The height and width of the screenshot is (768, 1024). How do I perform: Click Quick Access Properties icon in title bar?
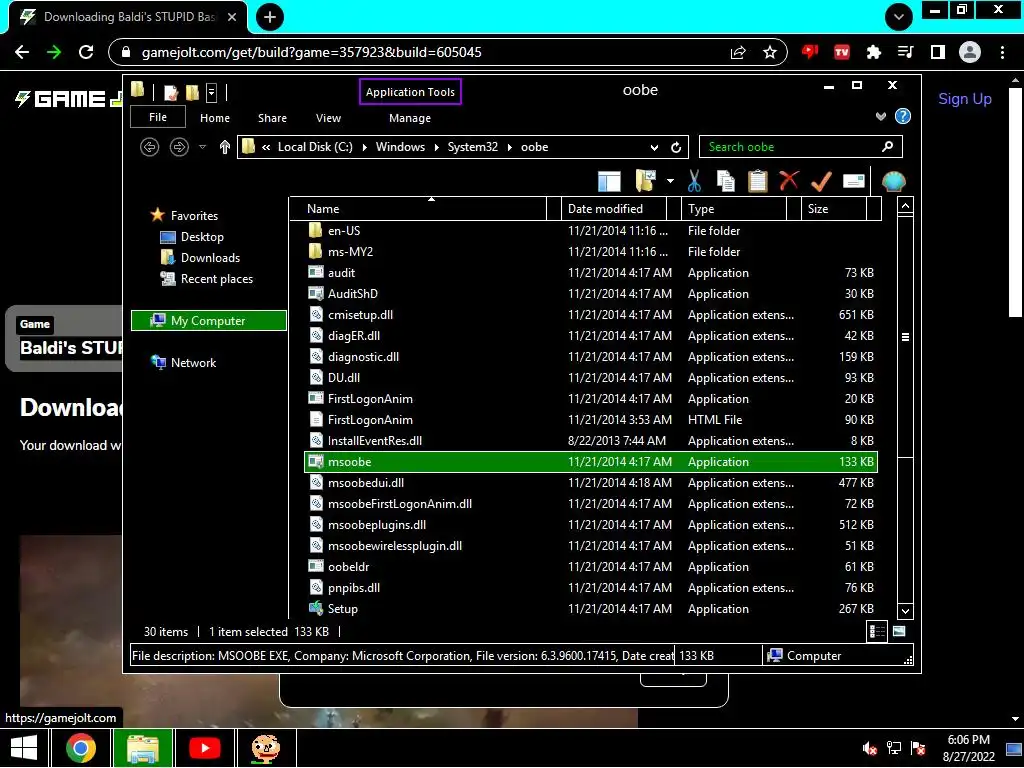(x=171, y=92)
